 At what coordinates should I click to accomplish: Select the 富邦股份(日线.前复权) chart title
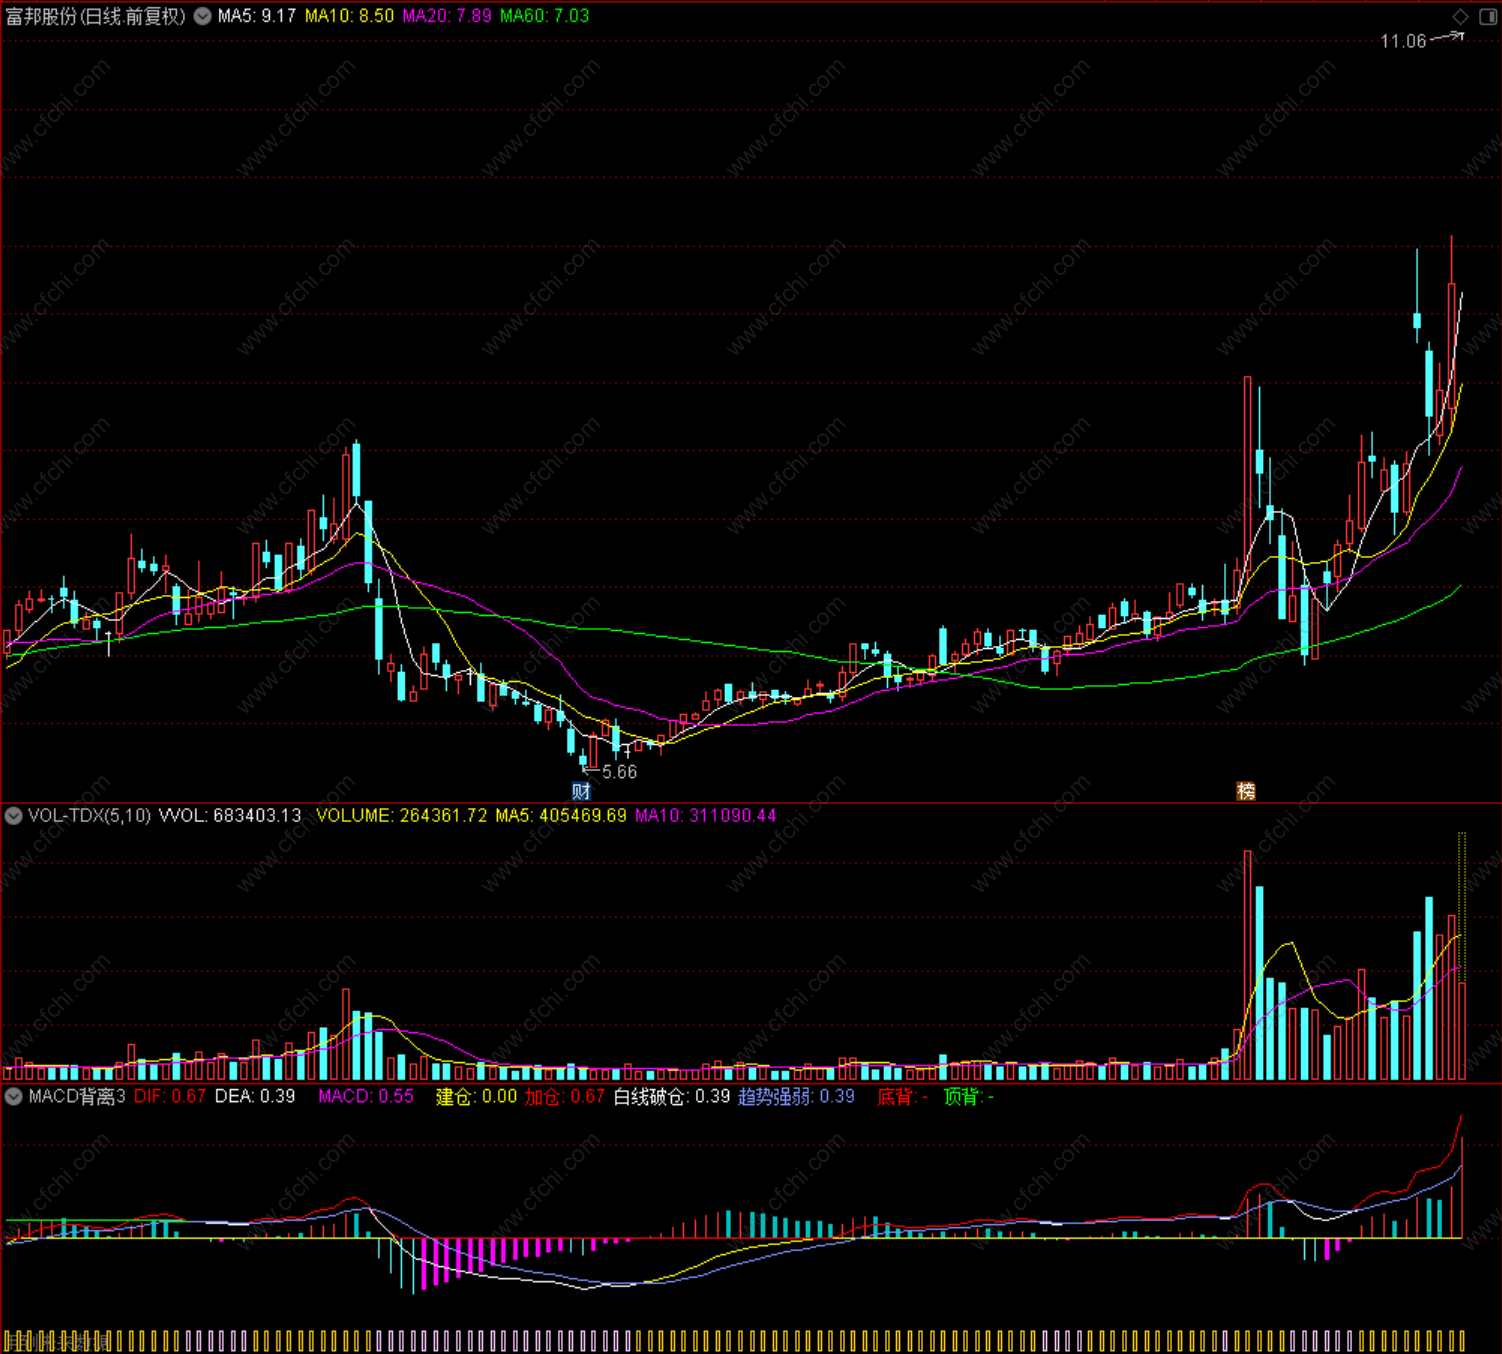tap(96, 16)
